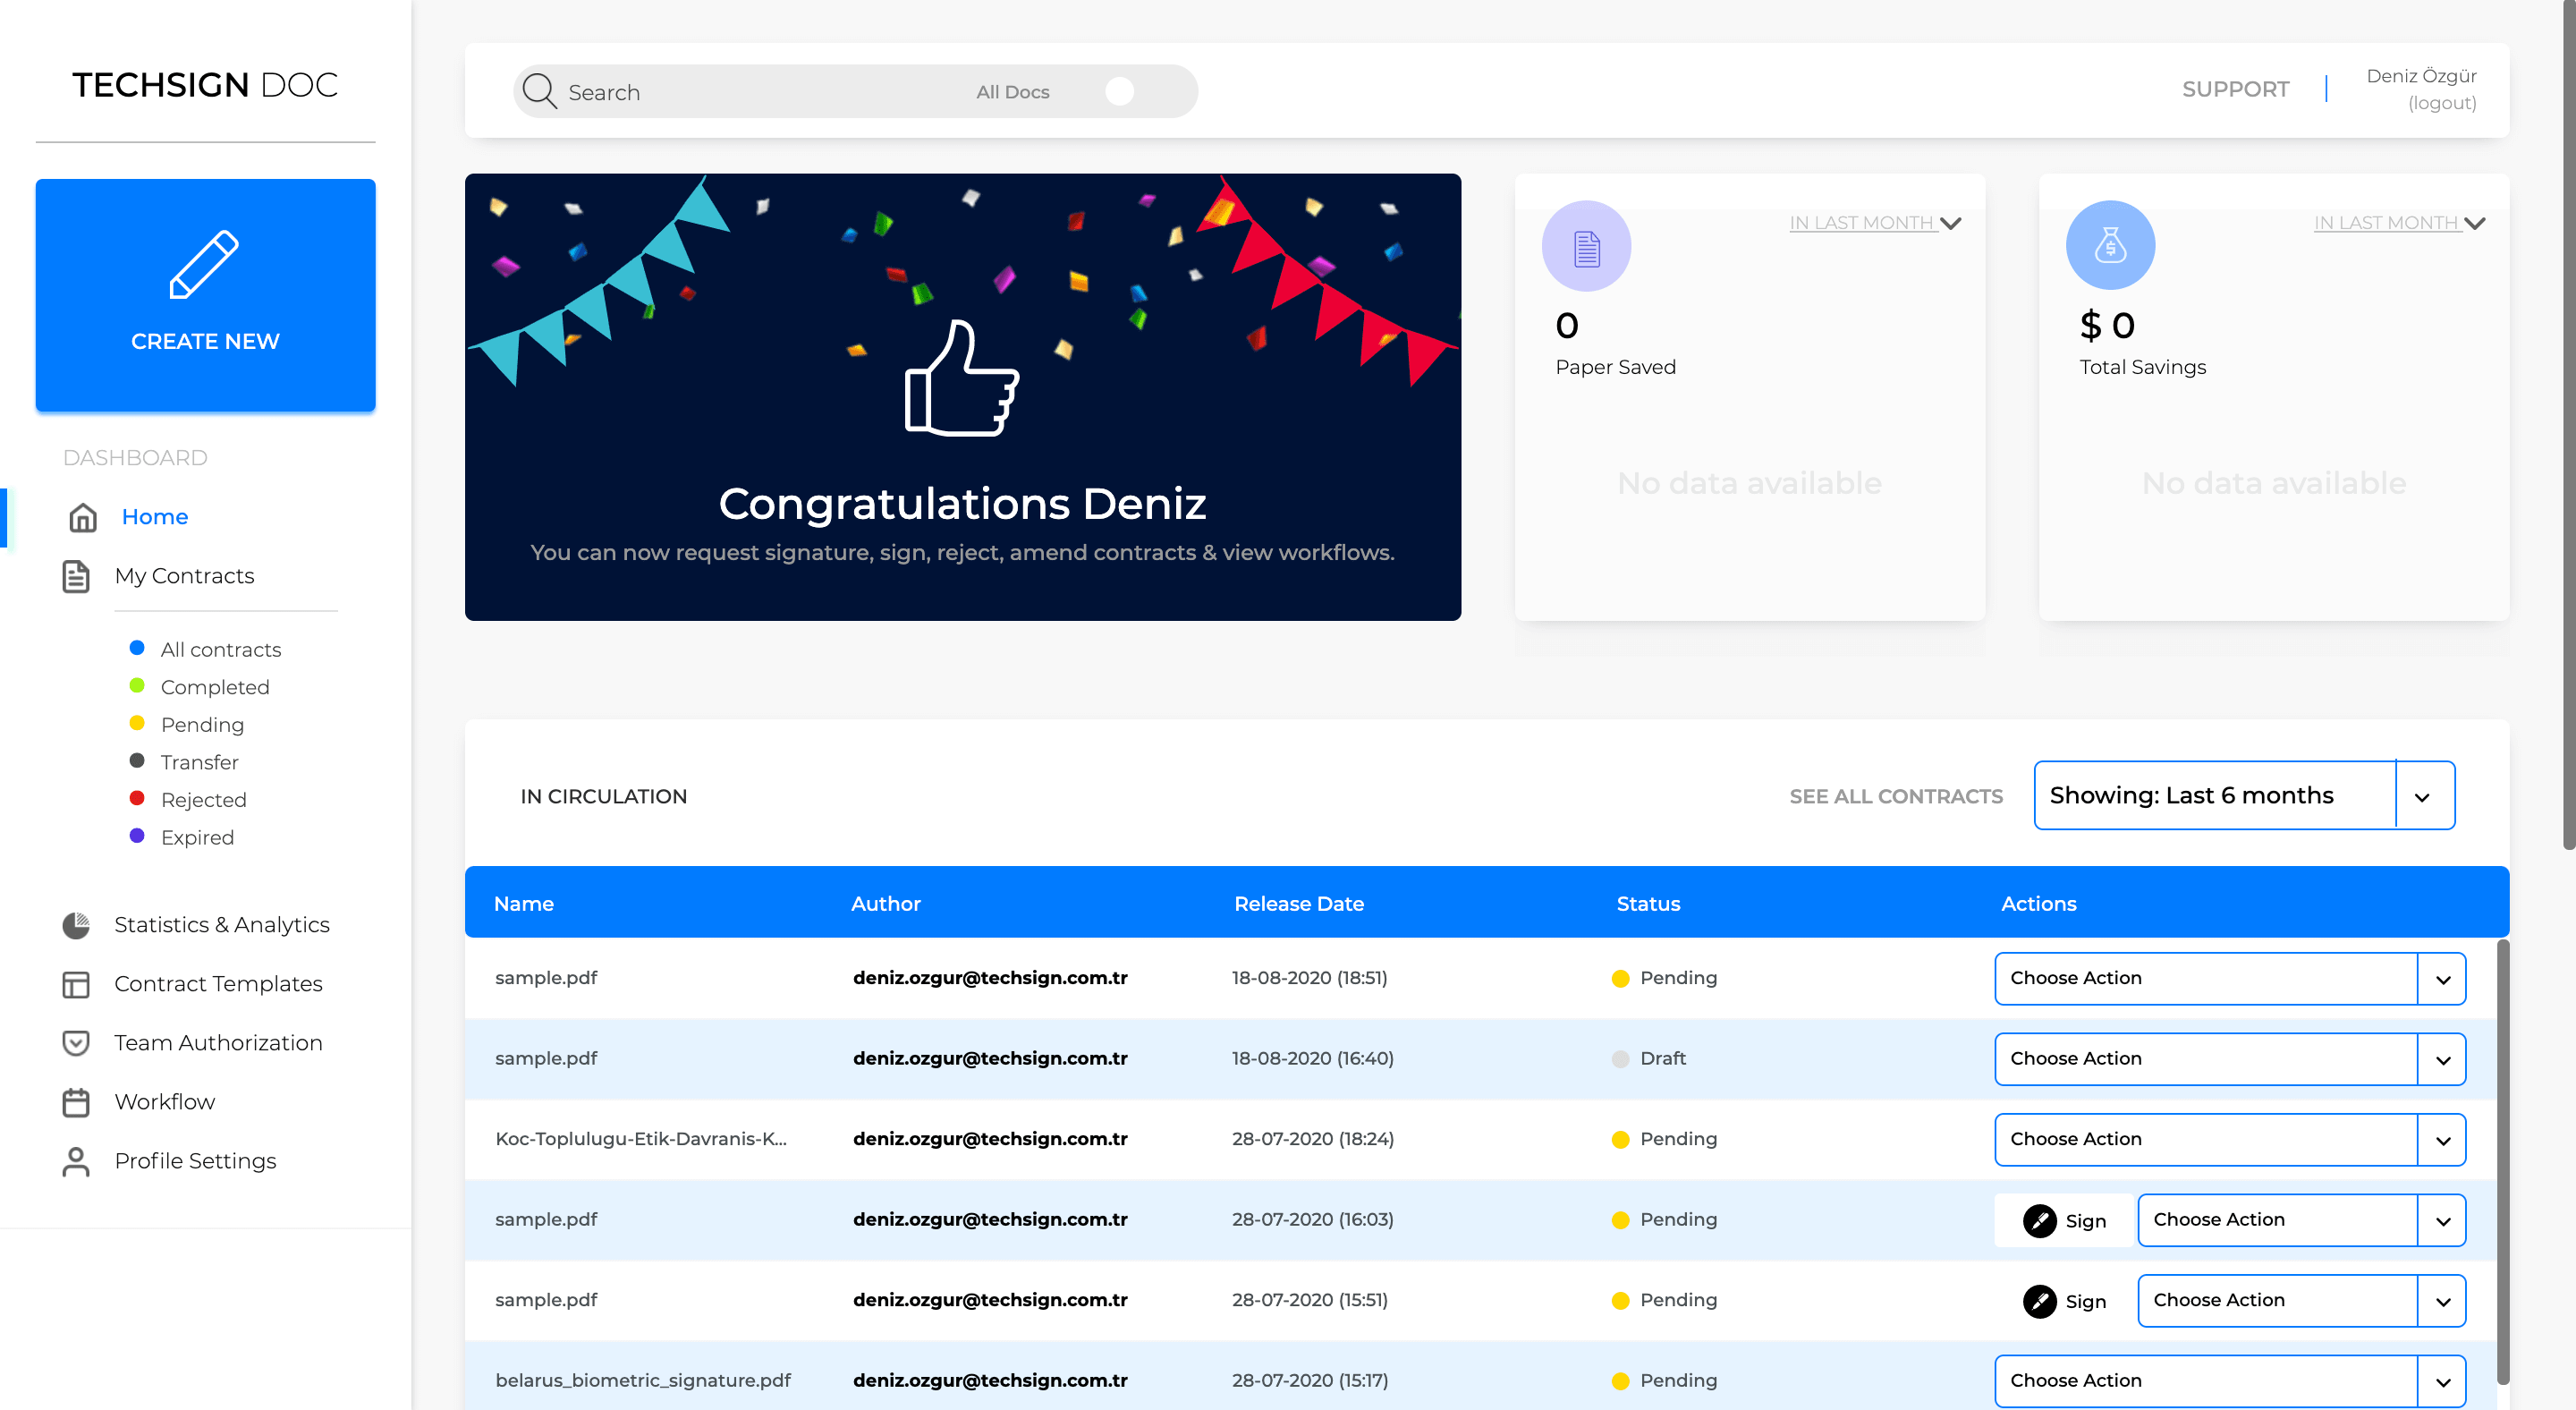Image resolution: width=2576 pixels, height=1410 pixels.
Task: Click the Statistics & Analytics pie icon
Action: pos(76,925)
